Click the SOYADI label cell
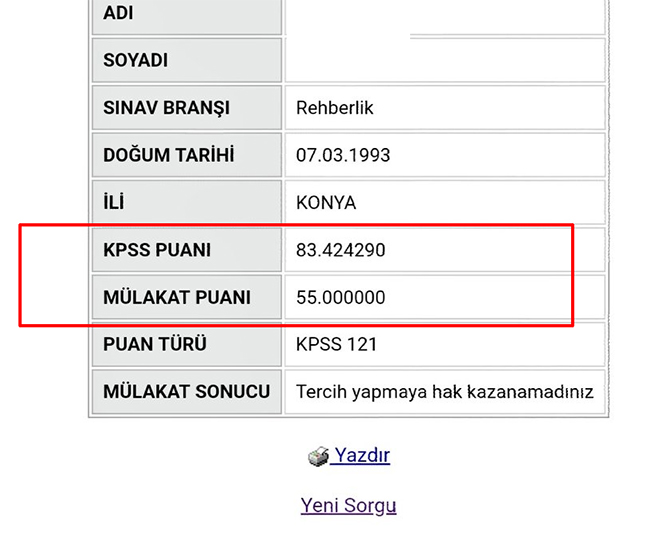The width and height of the screenshot is (660, 537). tap(186, 60)
